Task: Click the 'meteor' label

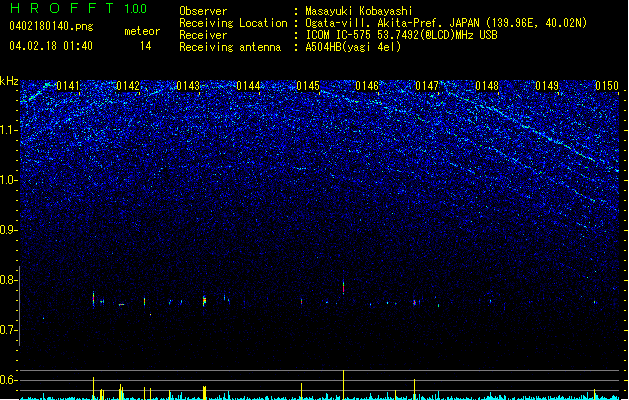Action: click(142, 31)
